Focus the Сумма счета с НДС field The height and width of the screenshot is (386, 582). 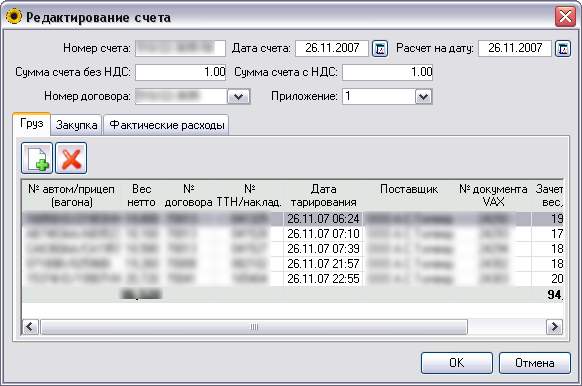point(388,72)
